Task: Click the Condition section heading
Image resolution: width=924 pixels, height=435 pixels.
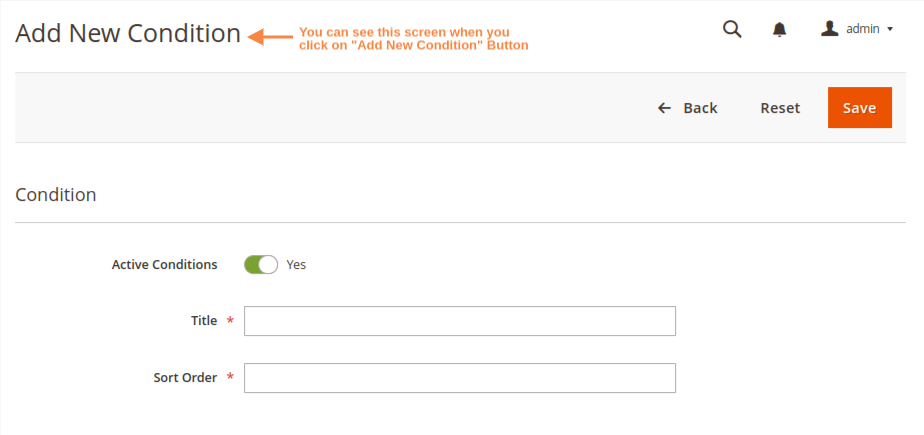Action: coord(56,195)
